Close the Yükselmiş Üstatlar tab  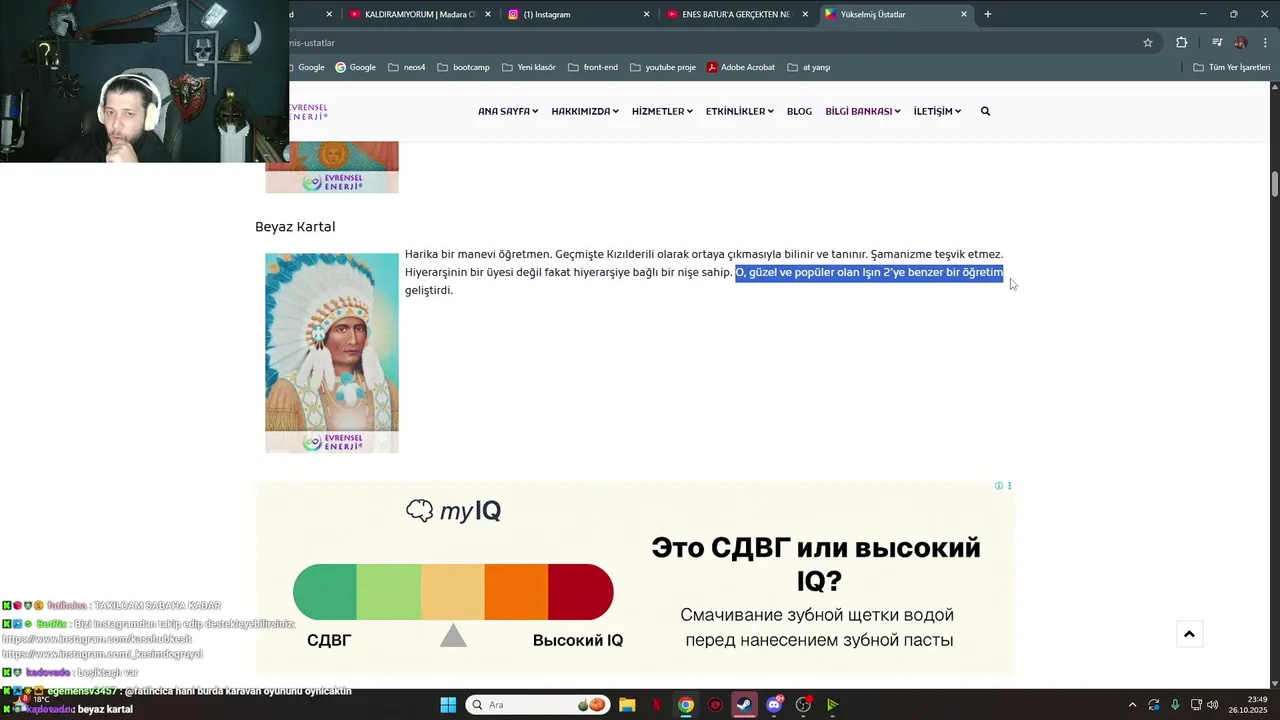pos(964,14)
